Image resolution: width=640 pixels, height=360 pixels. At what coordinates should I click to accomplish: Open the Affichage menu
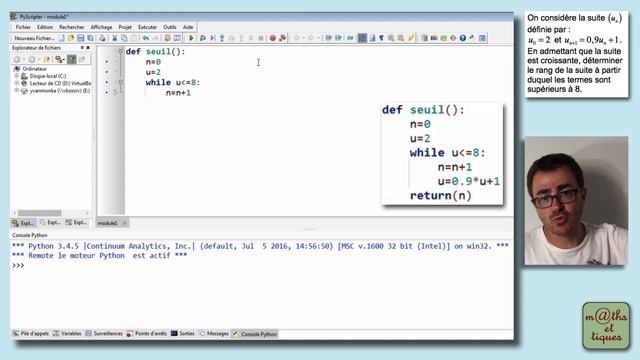point(101,27)
